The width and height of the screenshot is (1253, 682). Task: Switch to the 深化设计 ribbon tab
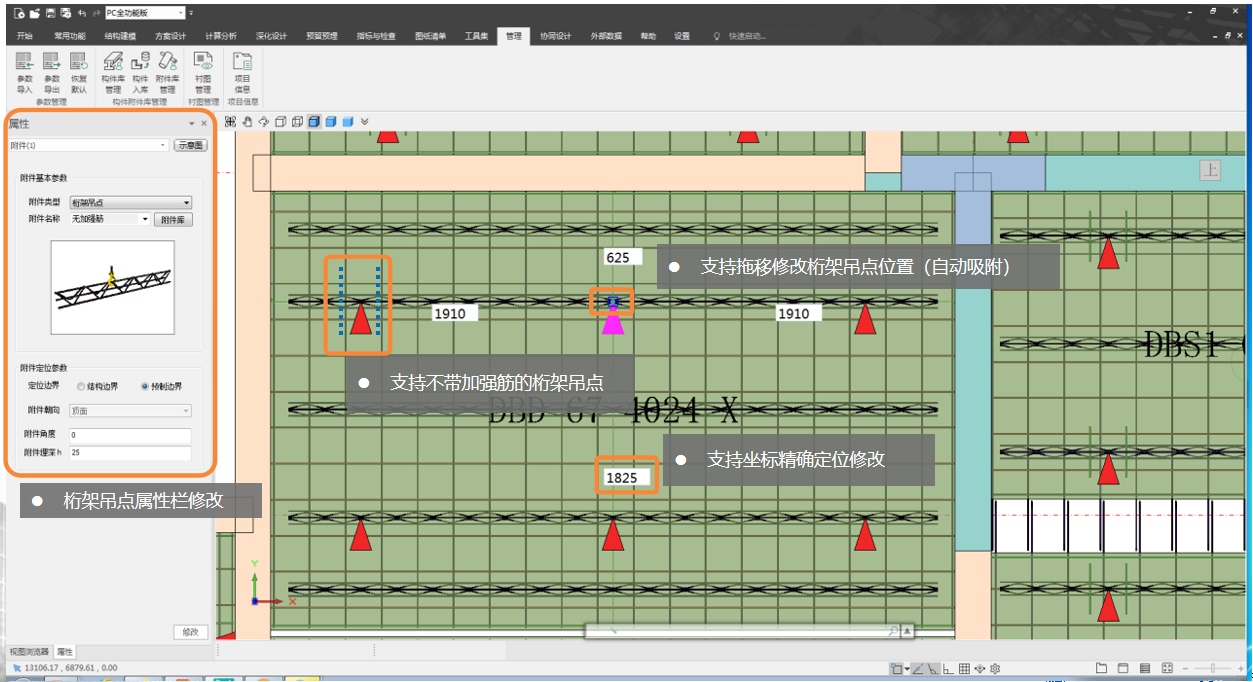point(271,36)
